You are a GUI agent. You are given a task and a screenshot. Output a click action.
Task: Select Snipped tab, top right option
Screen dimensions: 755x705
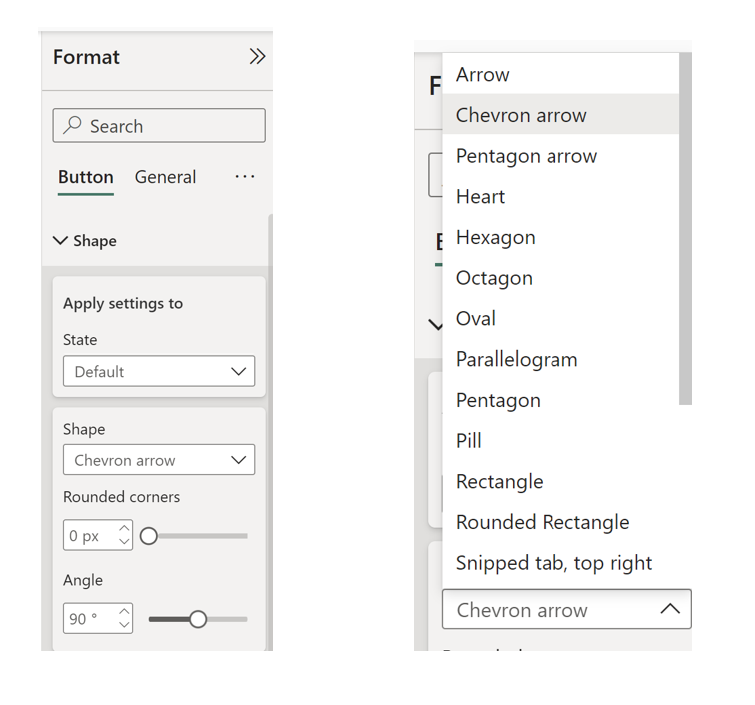[554, 563]
